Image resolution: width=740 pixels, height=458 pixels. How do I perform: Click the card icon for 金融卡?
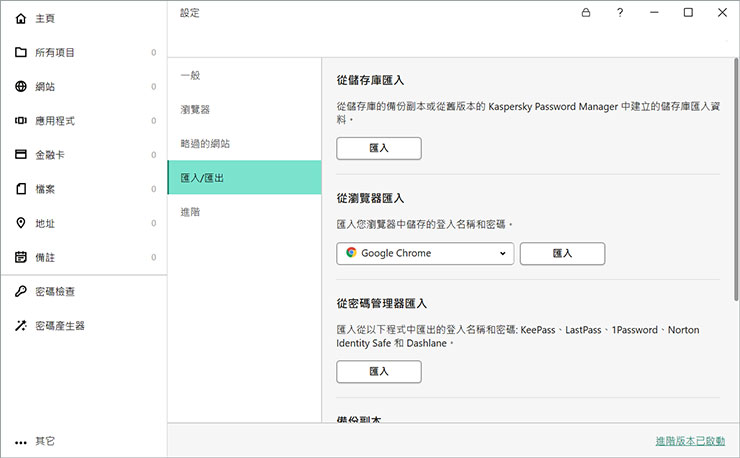pyautogui.click(x=20, y=154)
